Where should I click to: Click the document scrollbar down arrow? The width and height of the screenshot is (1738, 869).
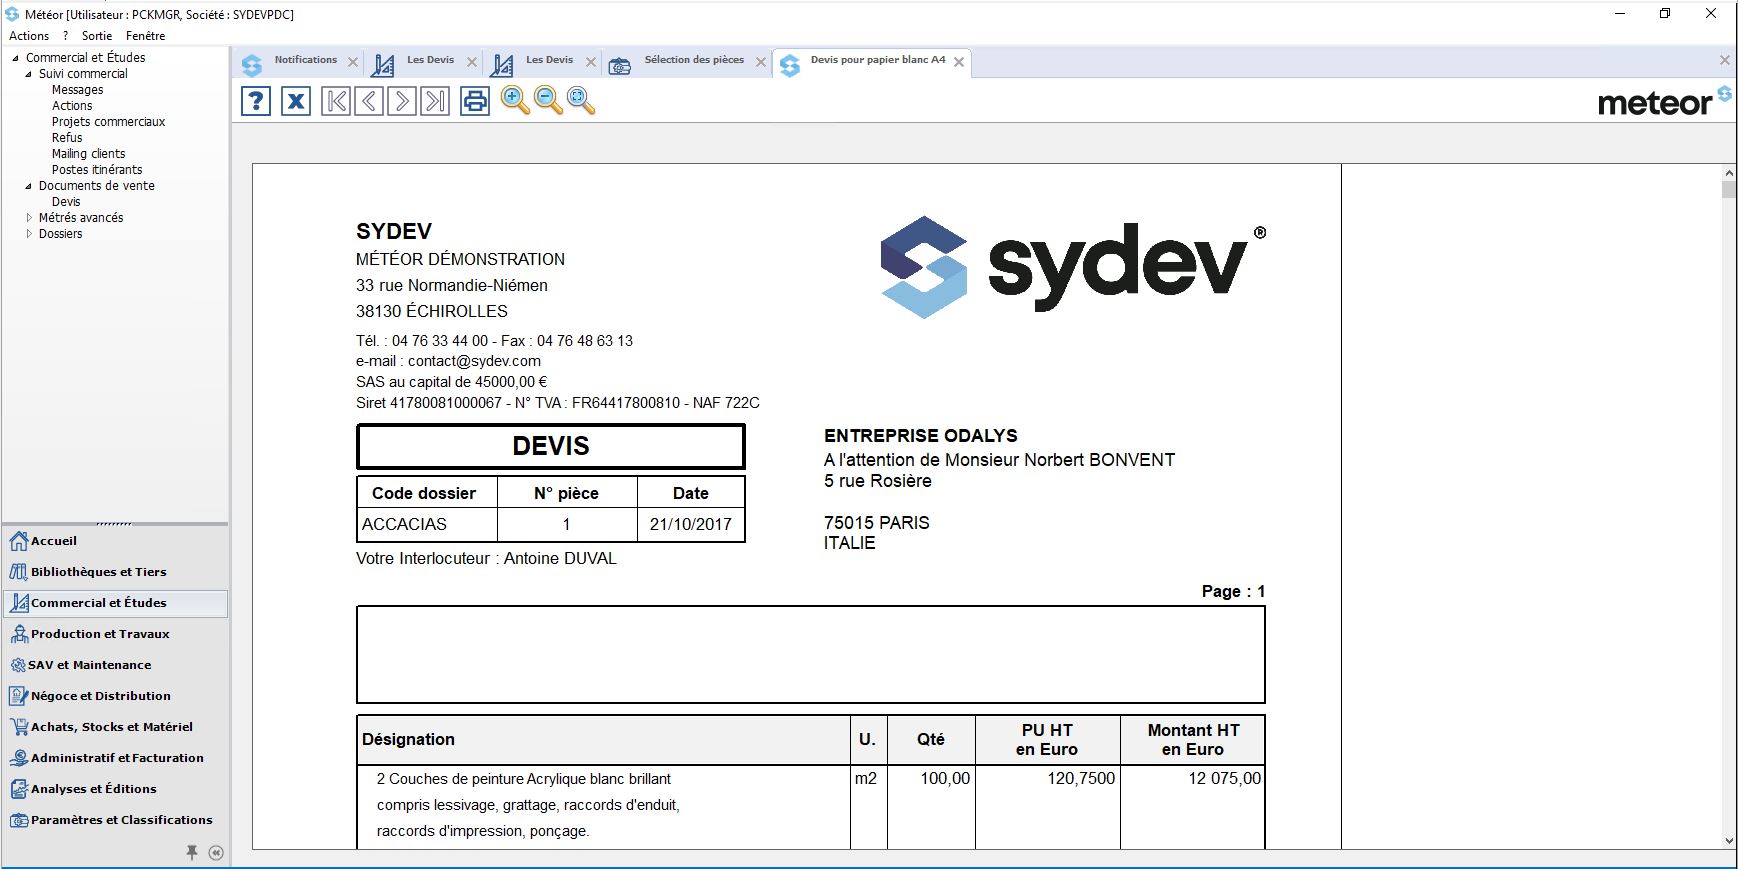1729,842
